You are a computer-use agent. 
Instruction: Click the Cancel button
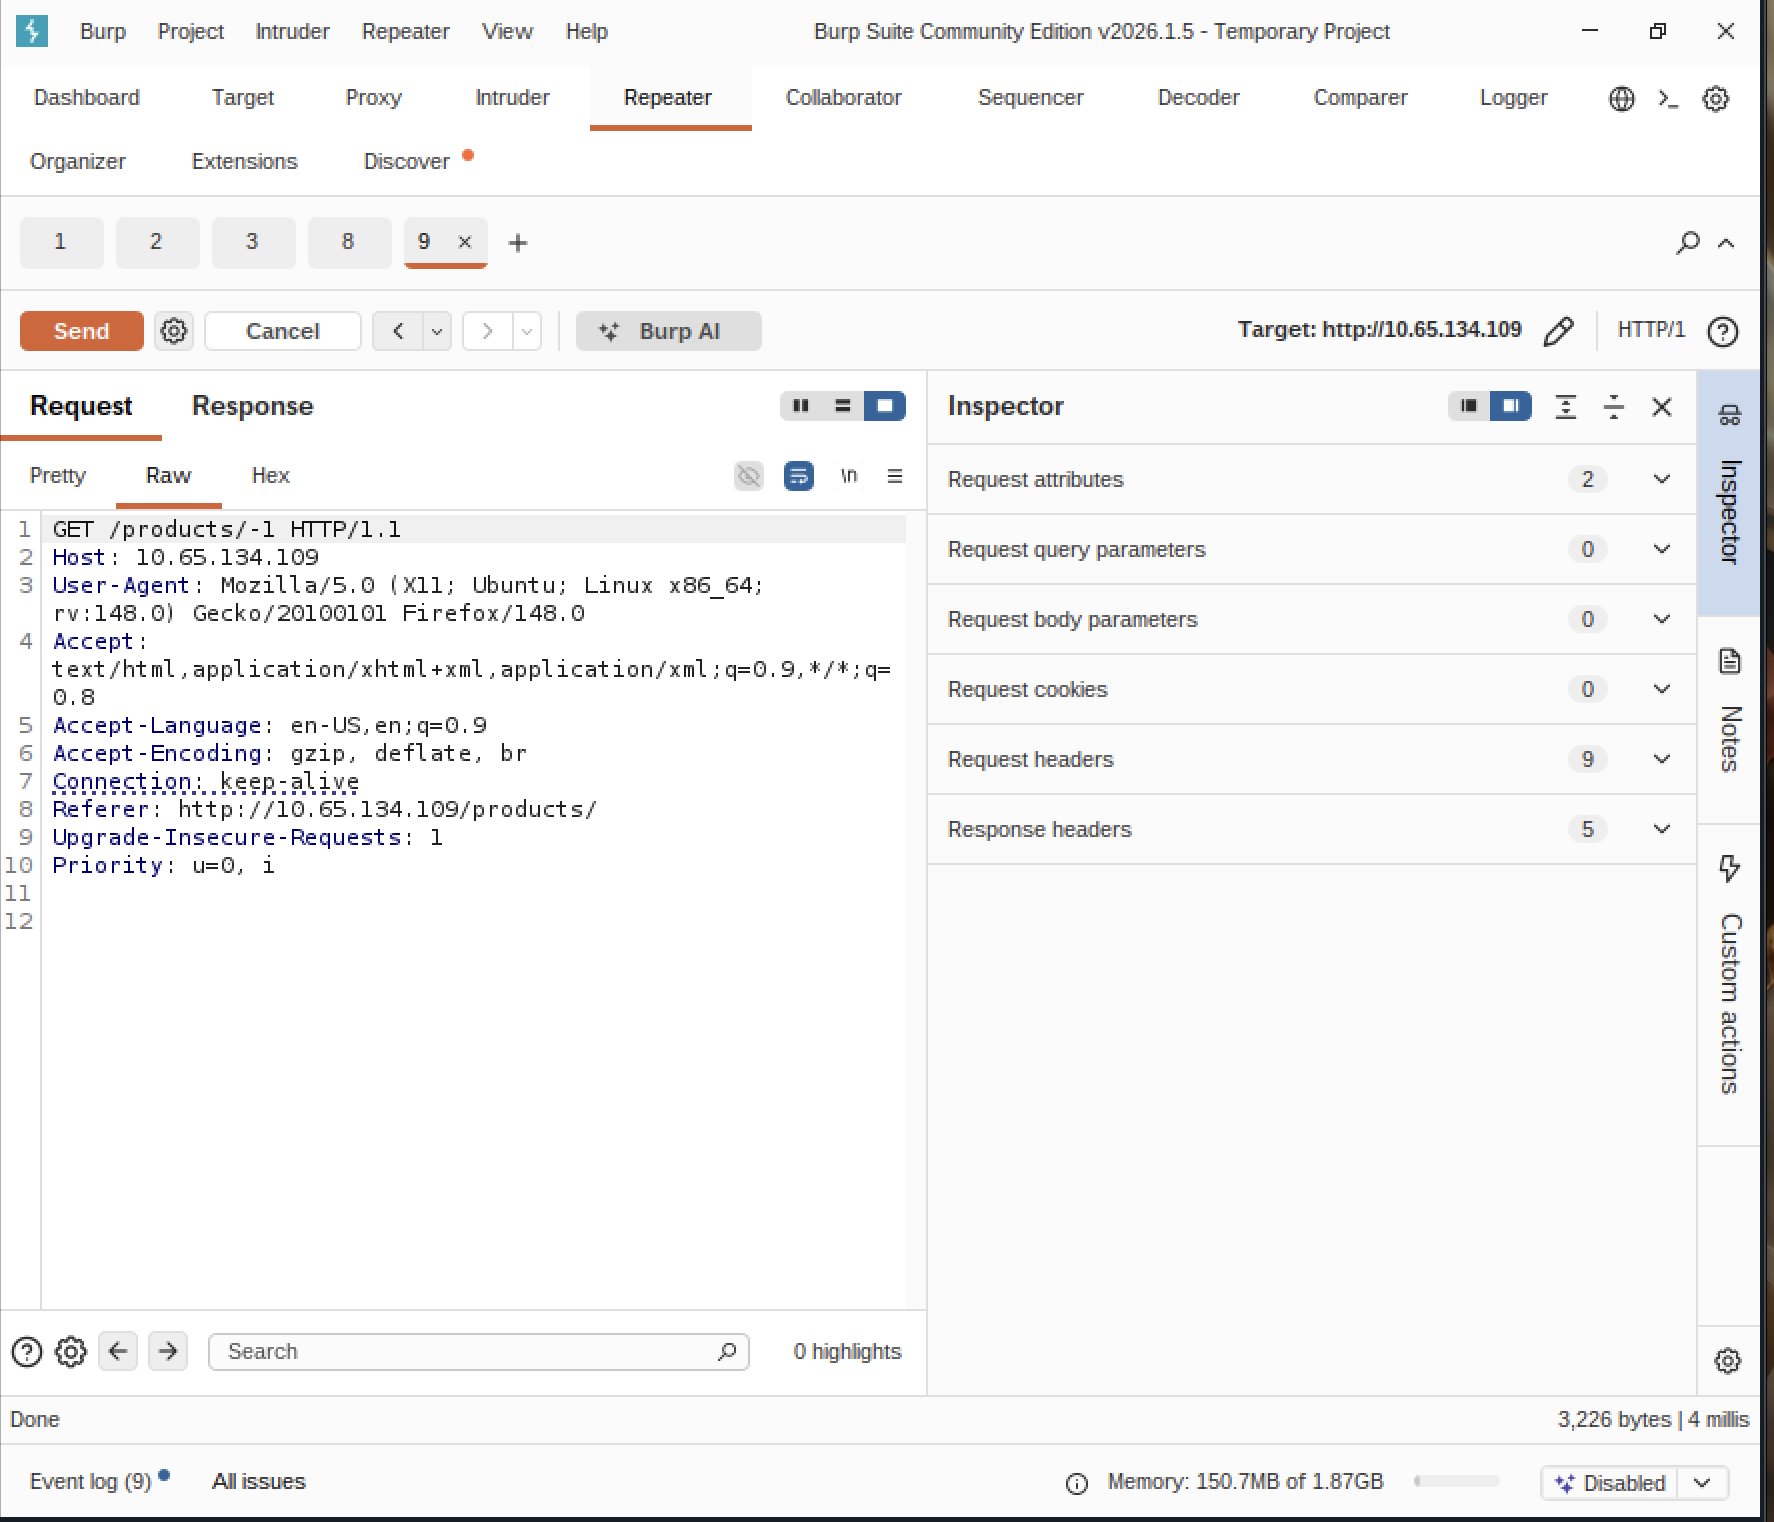283,331
